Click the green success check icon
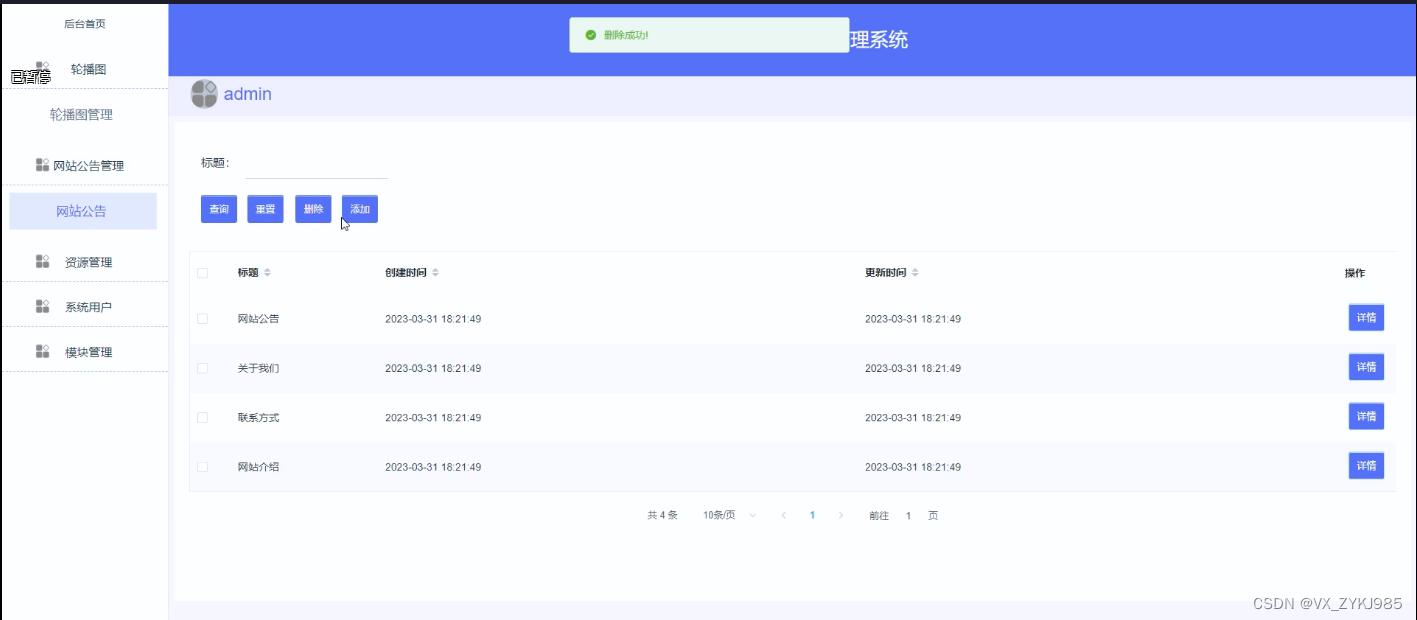The height and width of the screenshot is (620, 1417). tap(591, 35)
